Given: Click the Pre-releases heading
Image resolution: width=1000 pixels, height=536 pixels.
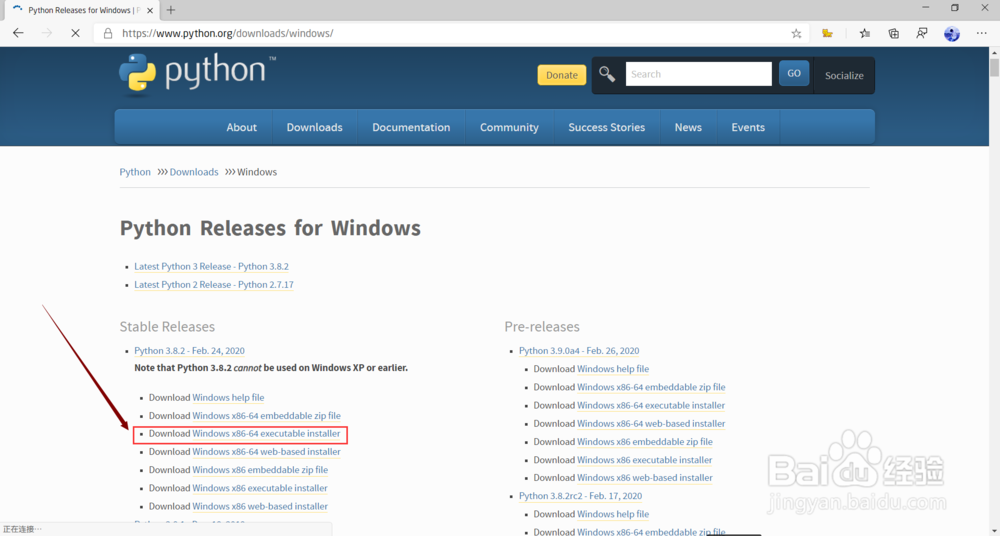Looking at the screenshot, I should (x=542, y=326).
